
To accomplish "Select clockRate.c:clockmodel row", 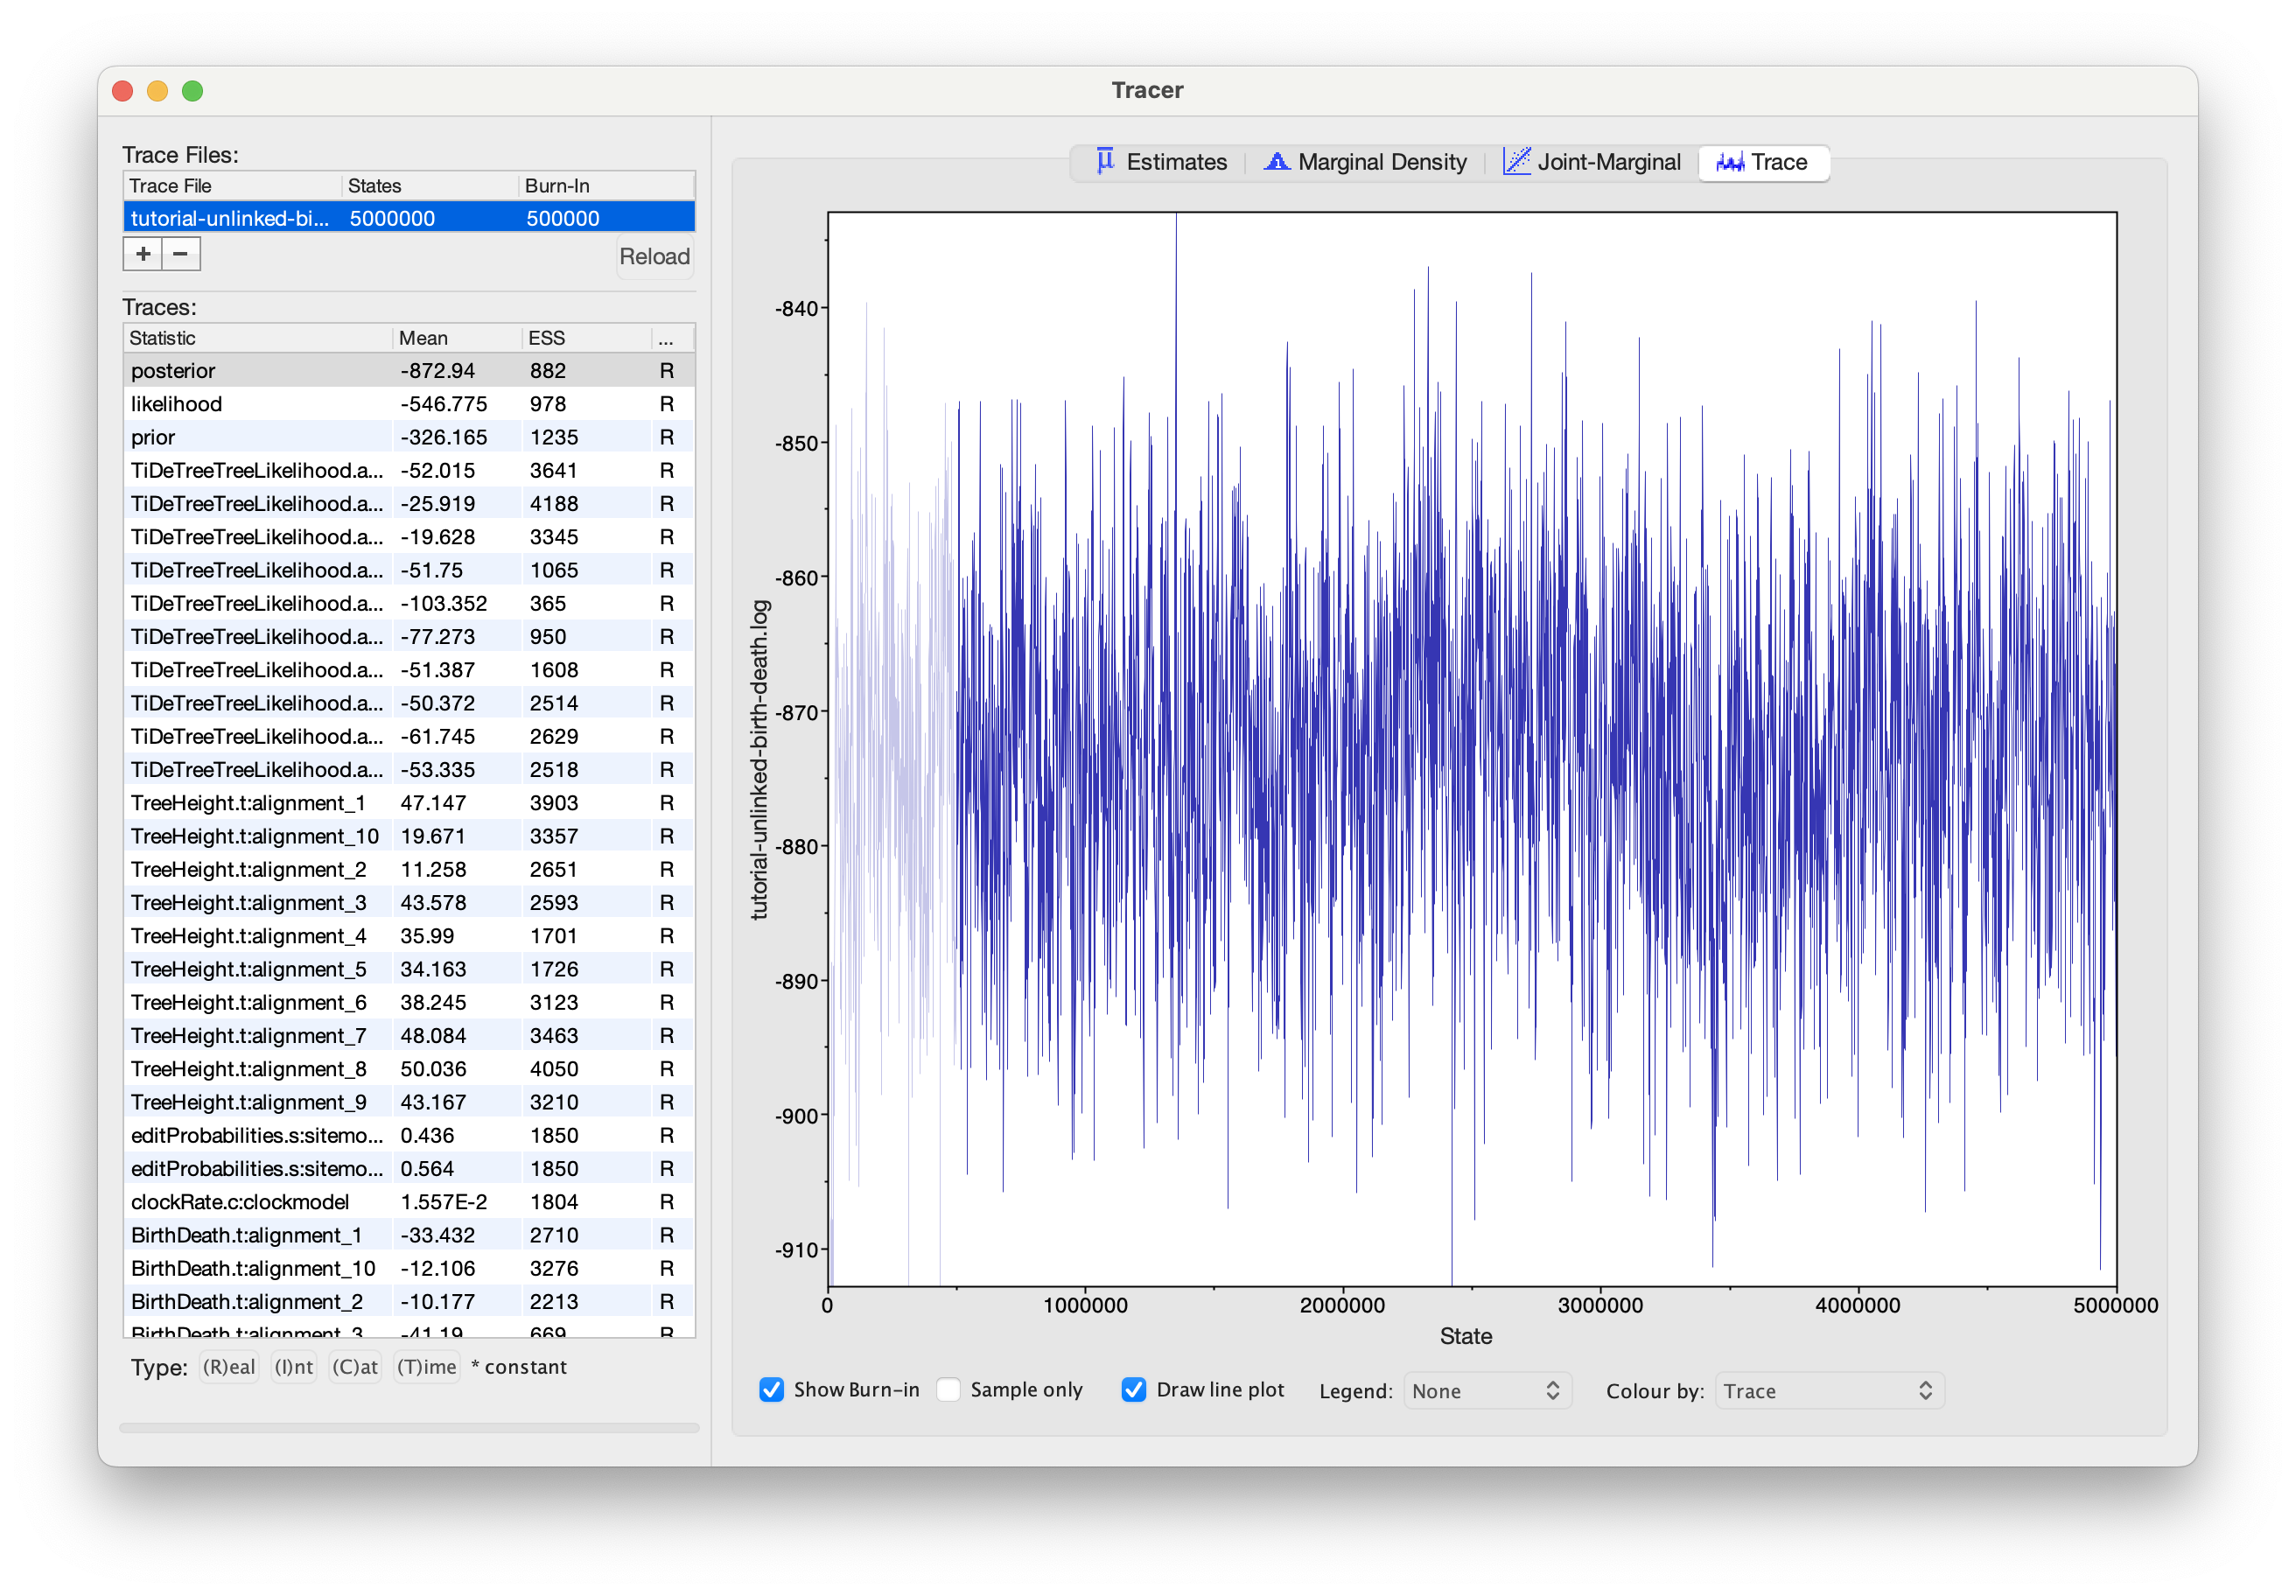I will click(x=409, y=1202).
